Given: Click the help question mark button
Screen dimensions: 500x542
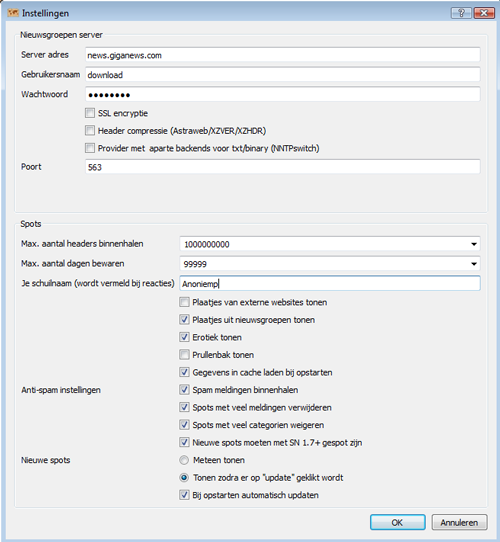Looking at the screenshot, I should [x=461, y=13].
